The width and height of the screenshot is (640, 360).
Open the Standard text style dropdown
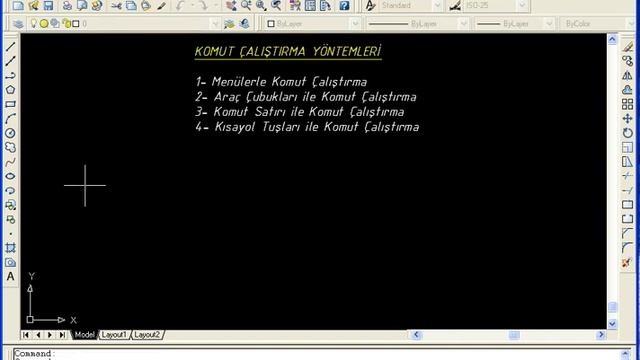click(x=437, y=5)
